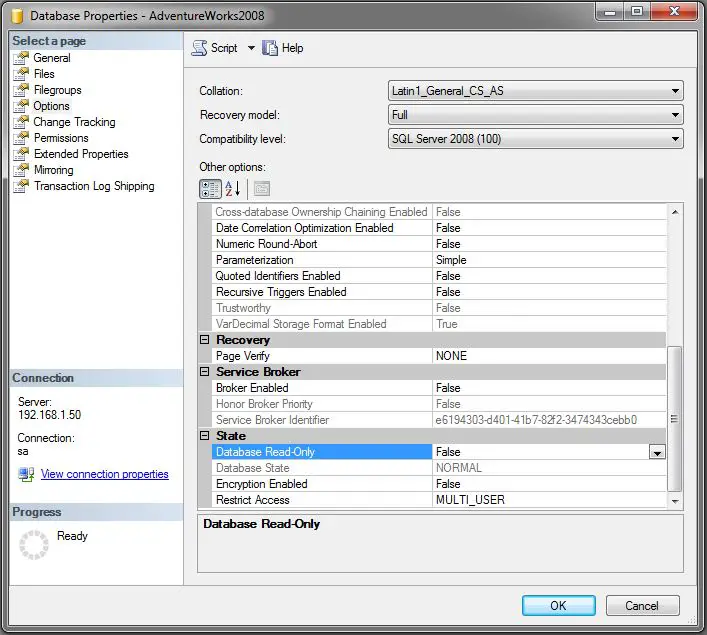The height and width of the screenshot is (635, 707).
Task: Click the Service Broker Identifier value
Action: (549, 420)
